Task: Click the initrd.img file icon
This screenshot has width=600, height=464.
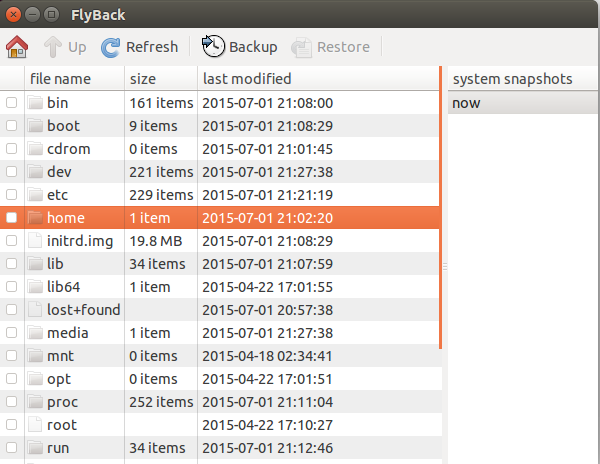Action: point(35,241)
